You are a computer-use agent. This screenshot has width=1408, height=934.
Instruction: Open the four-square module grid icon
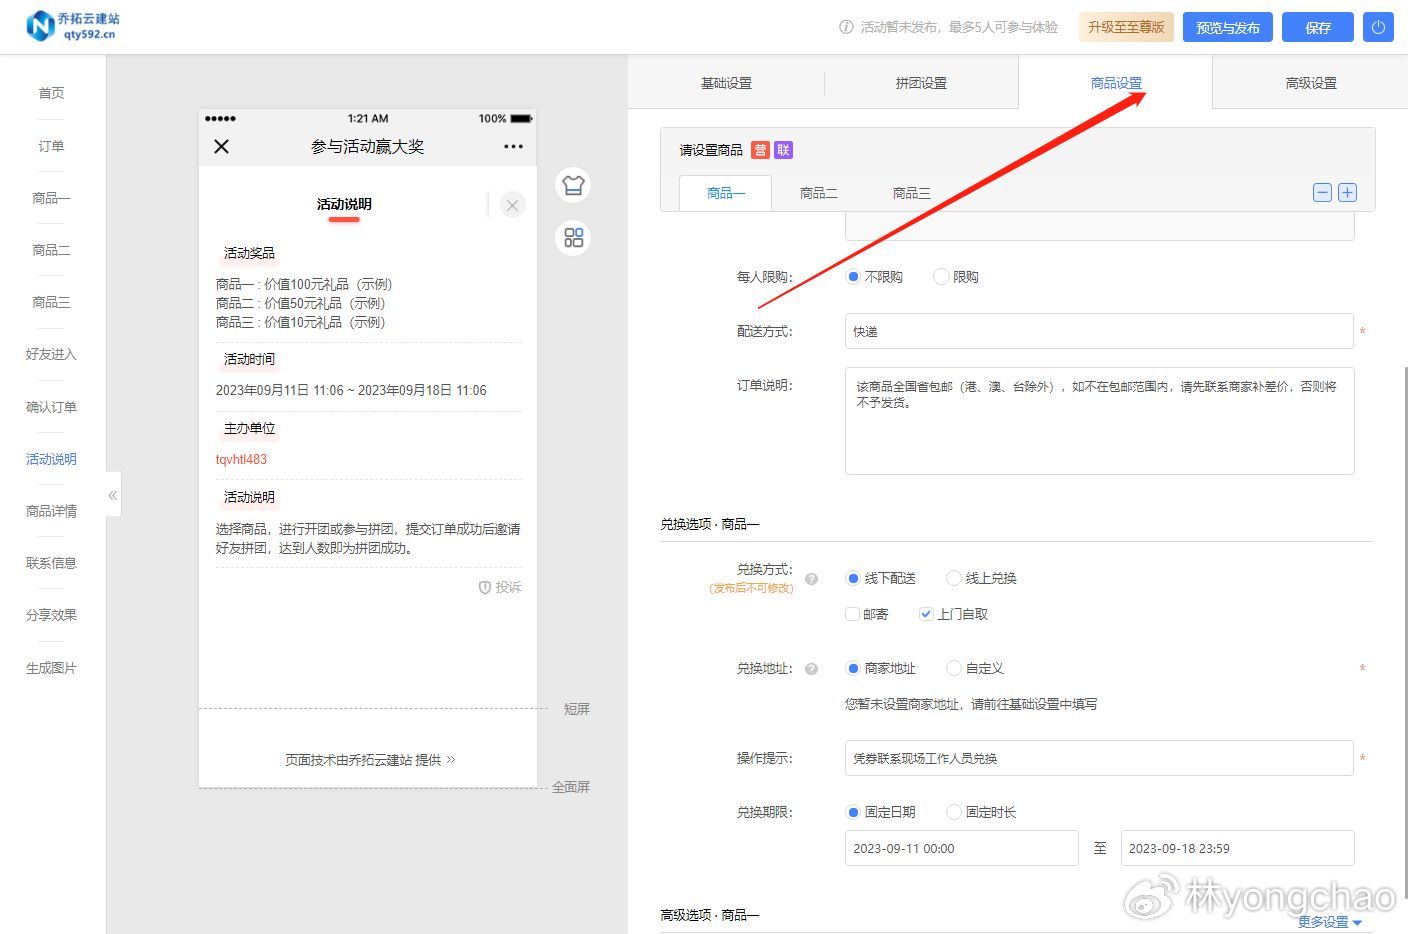click(x=573, y=237)
